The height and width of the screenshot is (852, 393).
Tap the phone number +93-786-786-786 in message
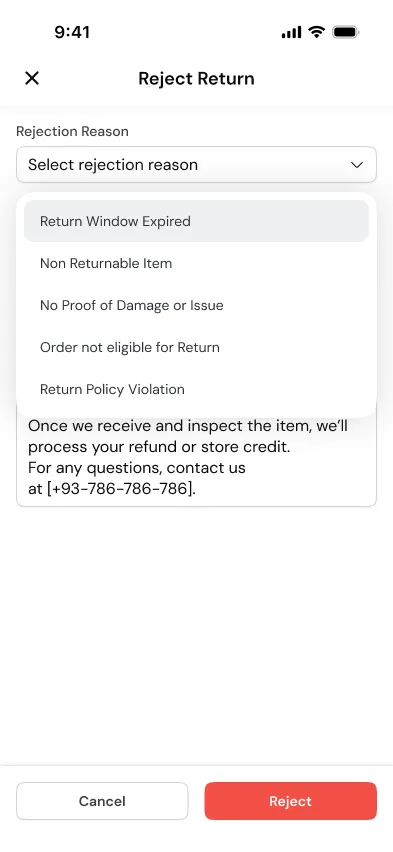(120, 488)
